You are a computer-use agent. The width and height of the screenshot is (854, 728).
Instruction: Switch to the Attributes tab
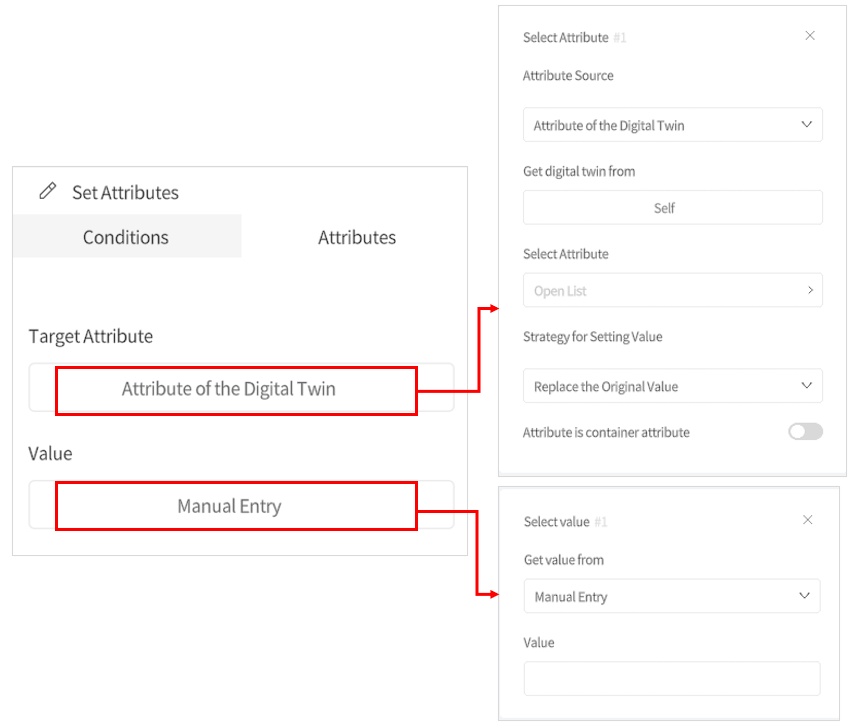tap(357, 237)
